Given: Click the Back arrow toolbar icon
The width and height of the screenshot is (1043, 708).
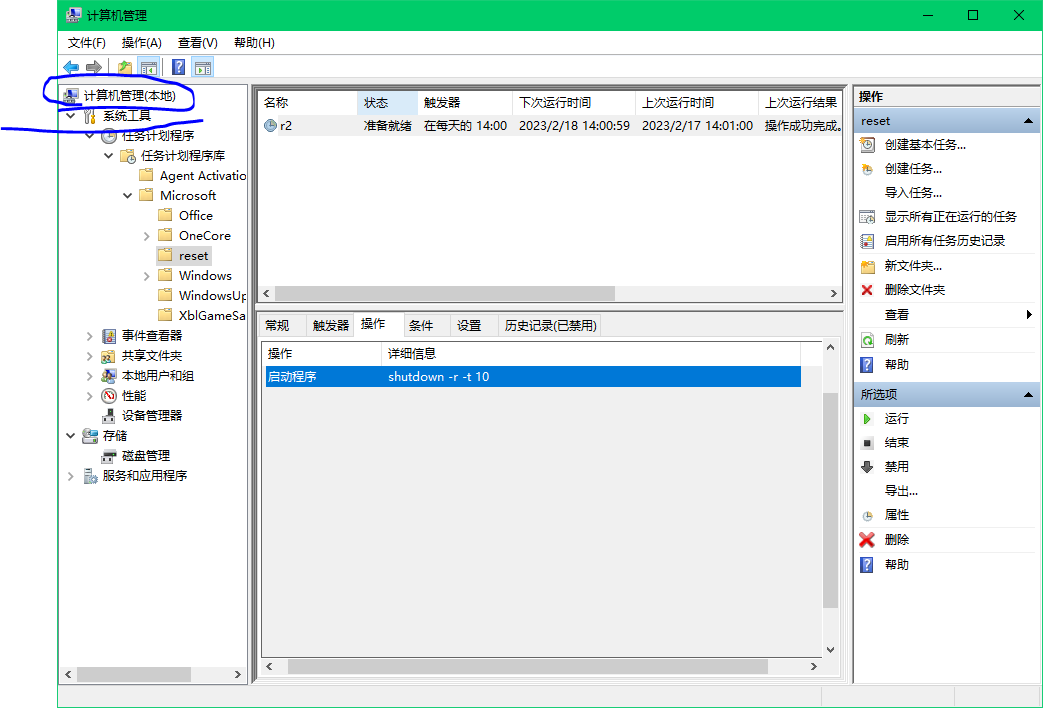Looking at the screenshot, I should [71, 67].
